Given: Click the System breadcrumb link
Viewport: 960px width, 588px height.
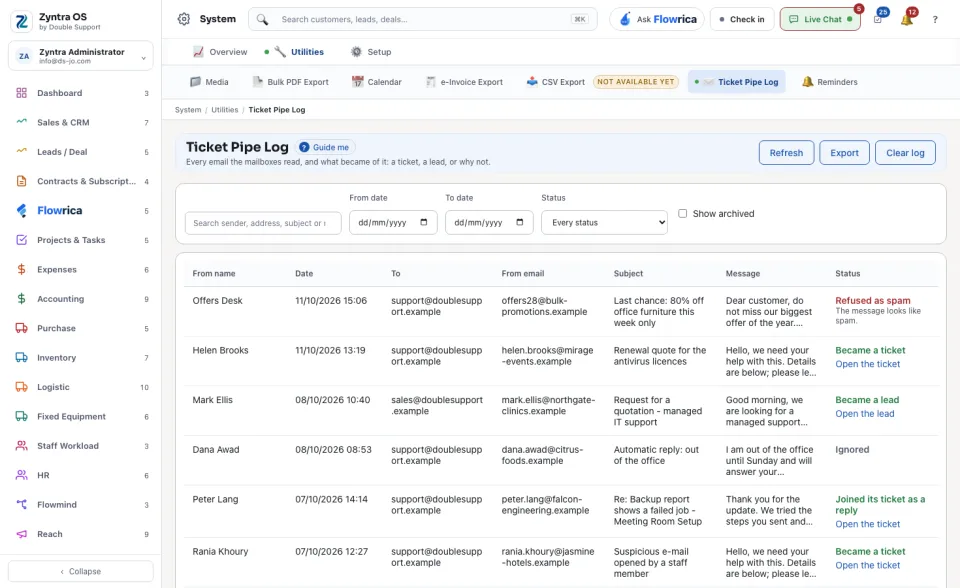Looking at the screenshot, I should [188, 110].
